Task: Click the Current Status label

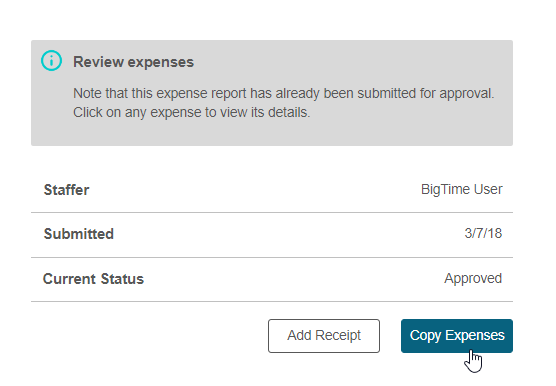Action: click(93, 279)
